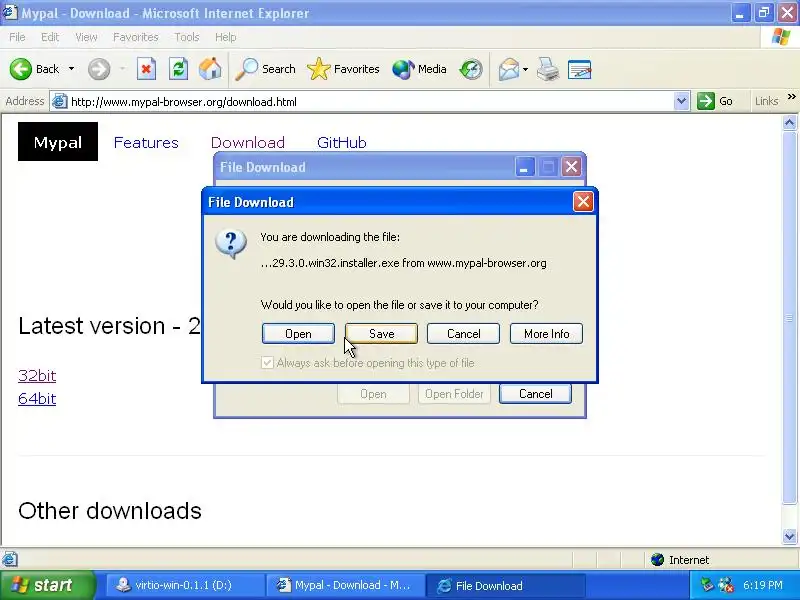Go to the Home page icon

pos(210,69)
